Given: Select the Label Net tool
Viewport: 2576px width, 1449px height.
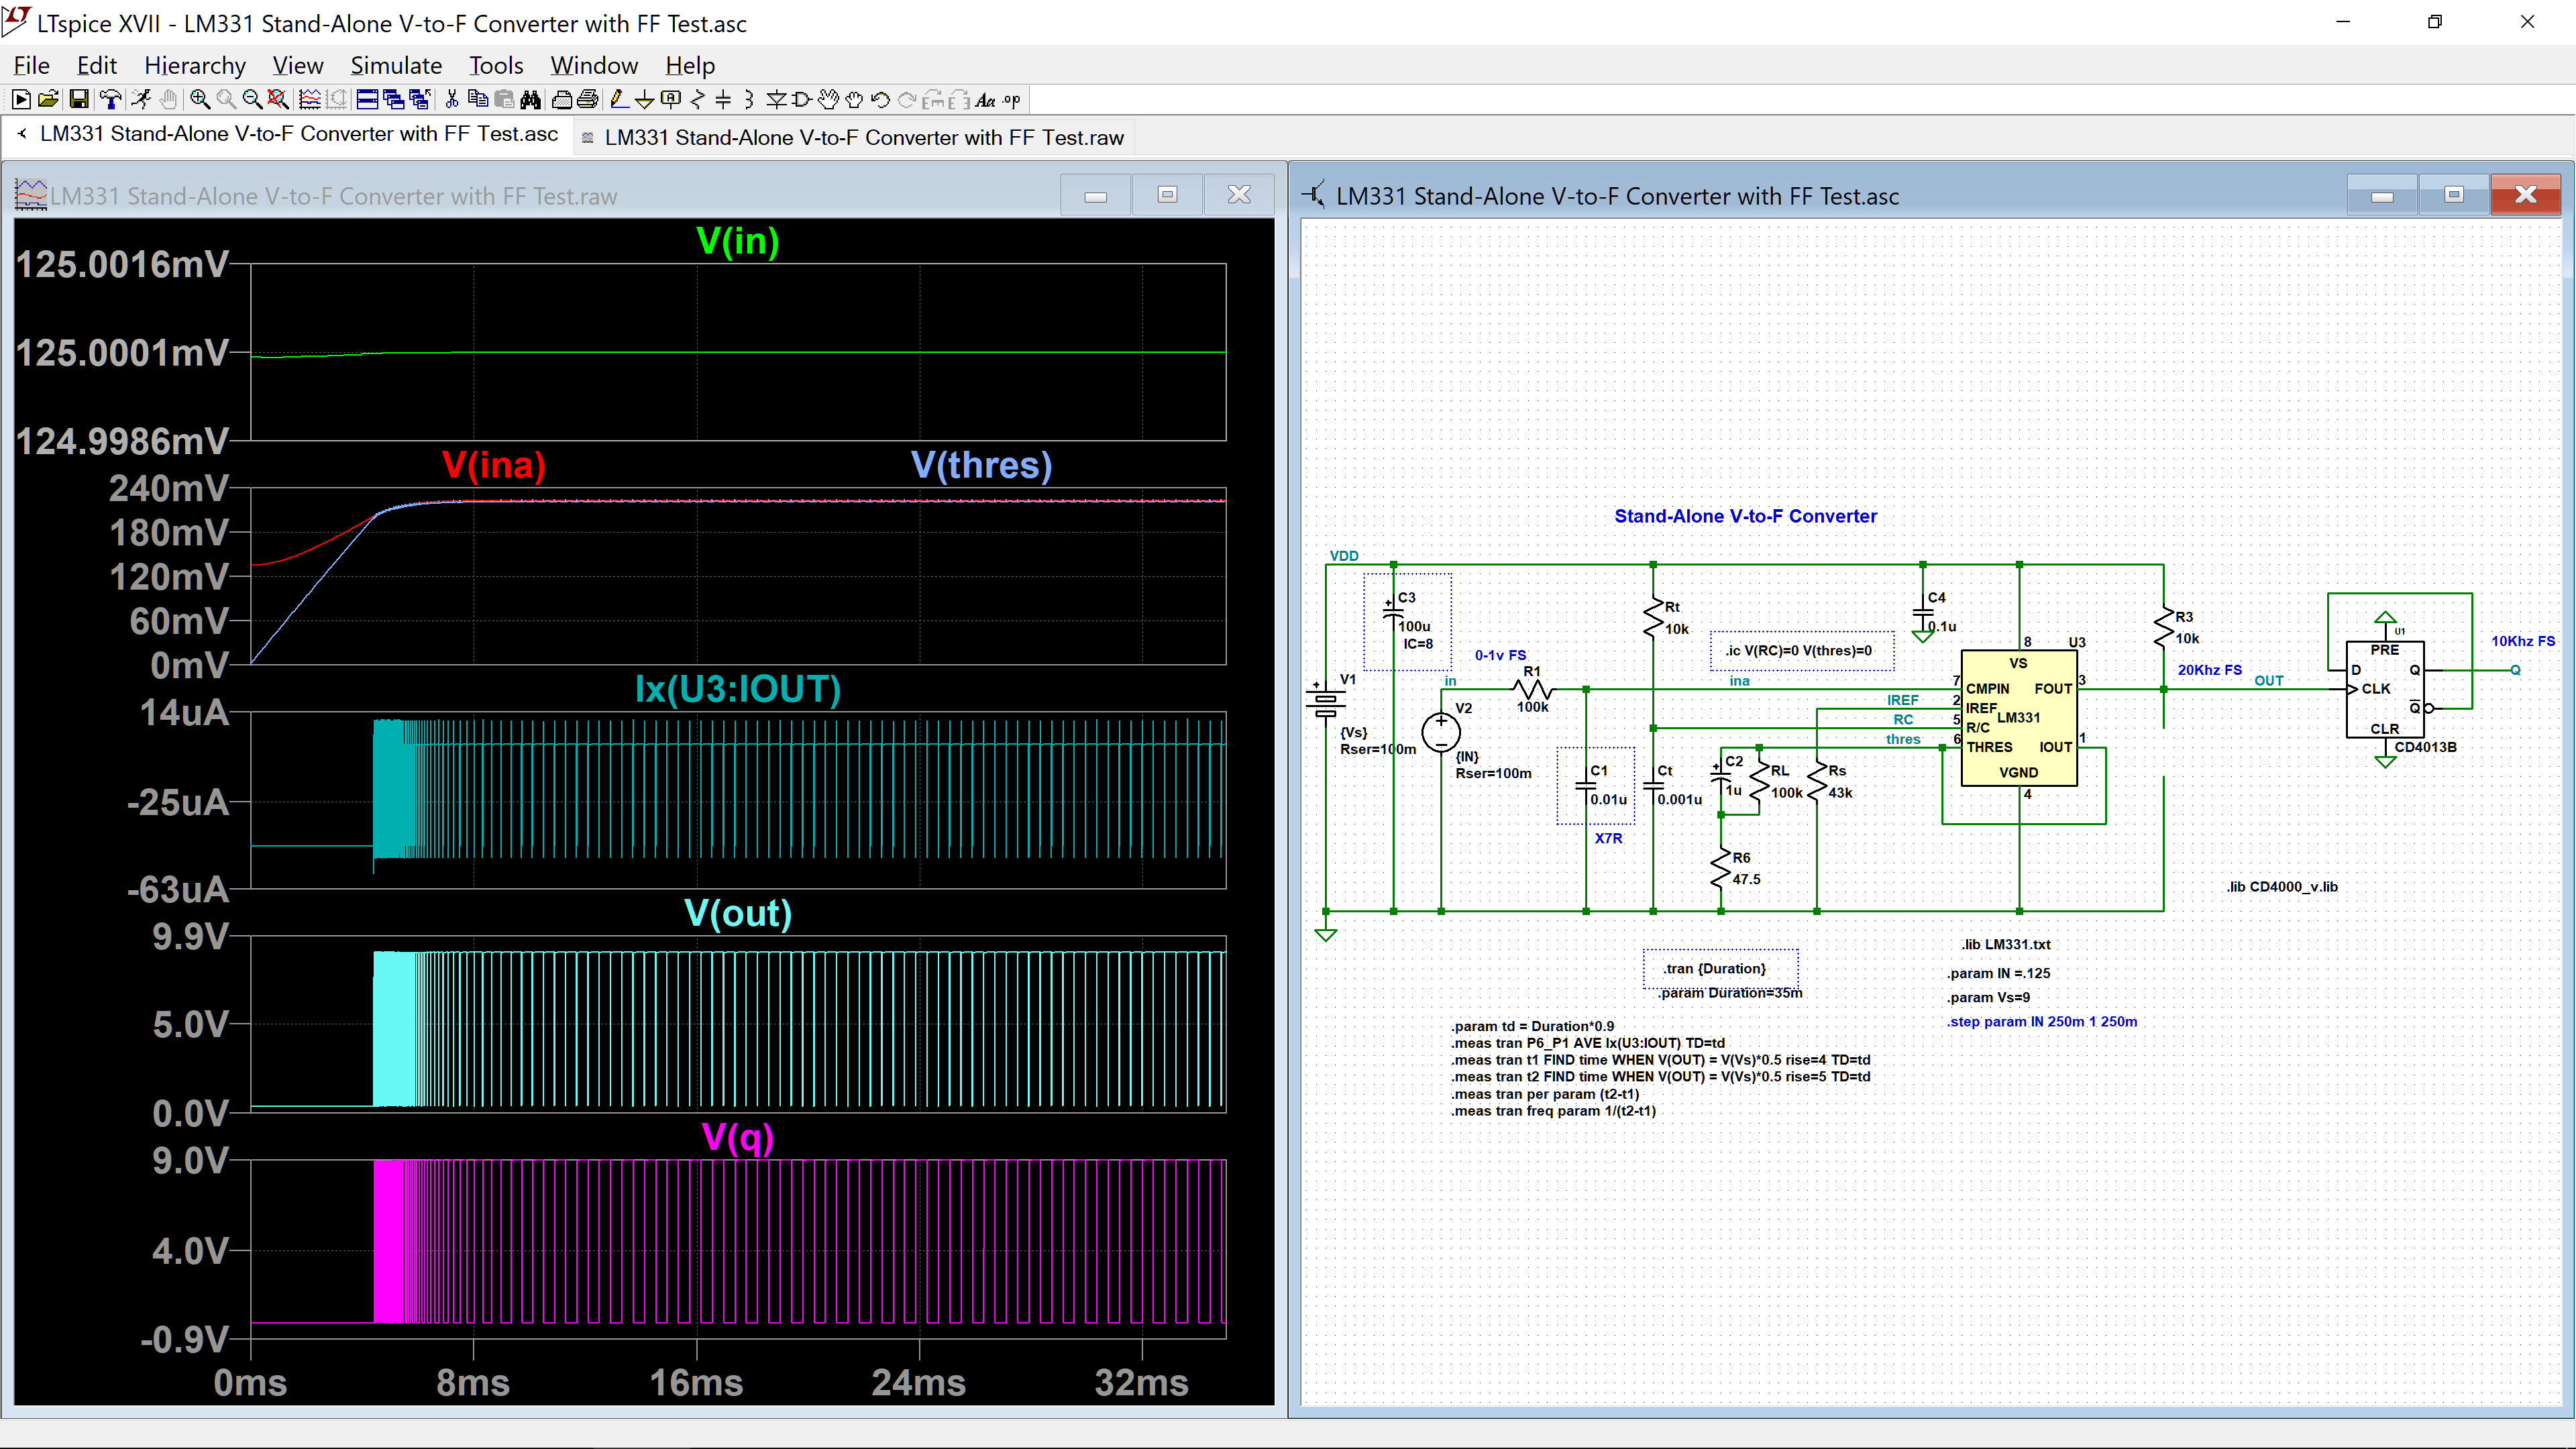Looking at the screenshot, I should click(671, 100).
